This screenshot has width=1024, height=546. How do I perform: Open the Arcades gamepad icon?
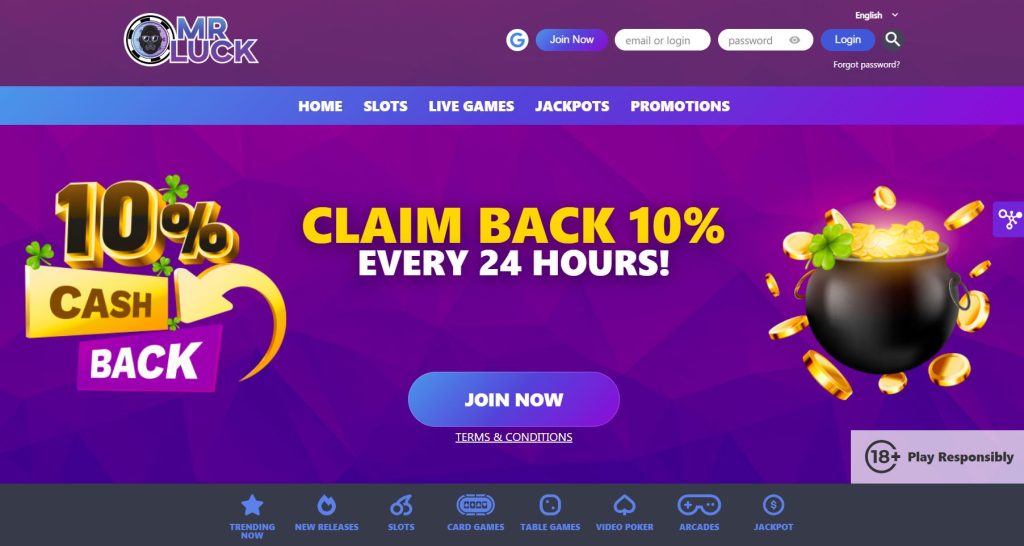click(x=699, y=505)
